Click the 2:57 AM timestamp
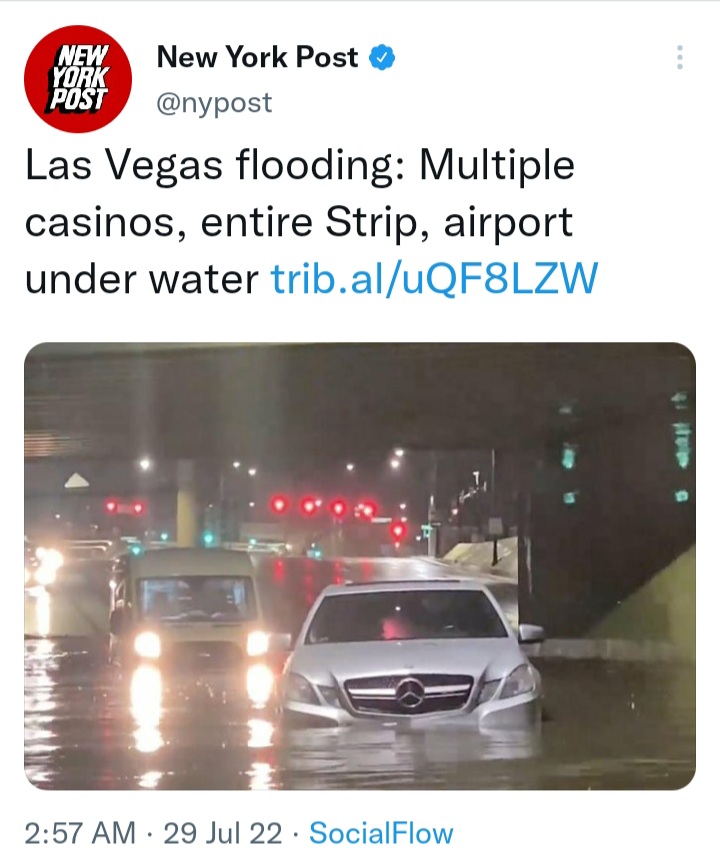 pos(80,833)
